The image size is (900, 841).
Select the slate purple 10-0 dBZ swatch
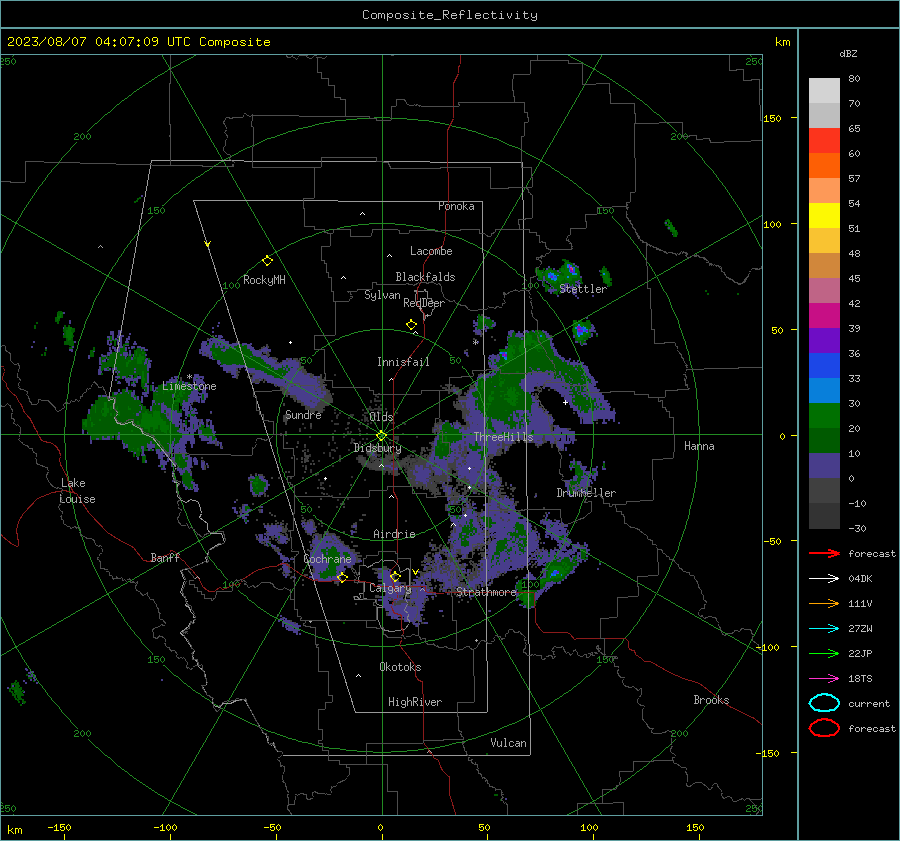tap(824, 465)
